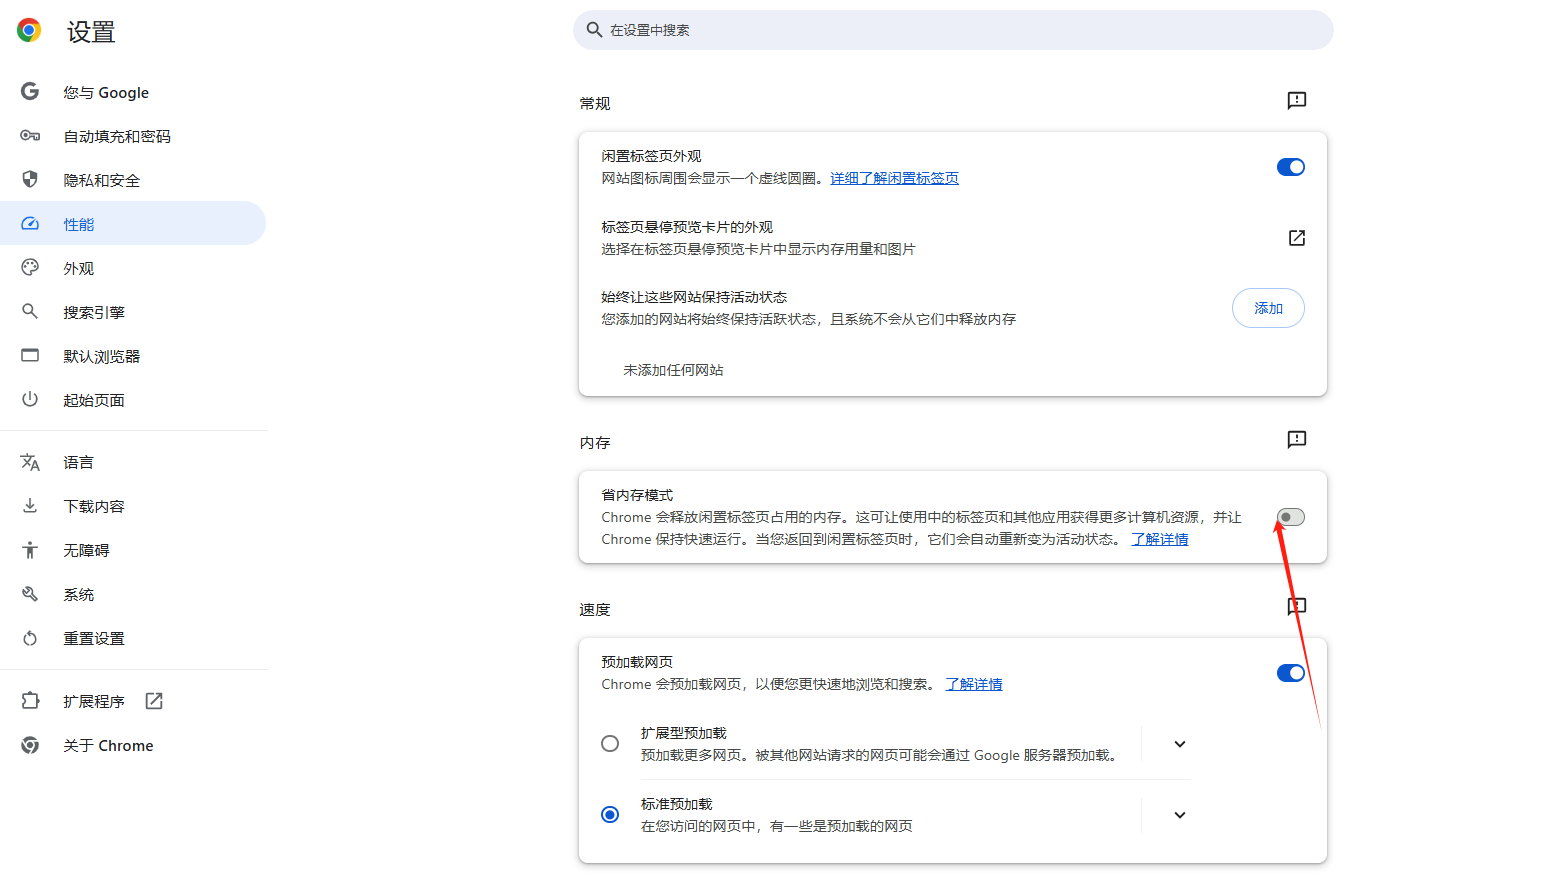Open 自动填充和密码 settings page
The image size is (1563, 887).
point(133,136)
